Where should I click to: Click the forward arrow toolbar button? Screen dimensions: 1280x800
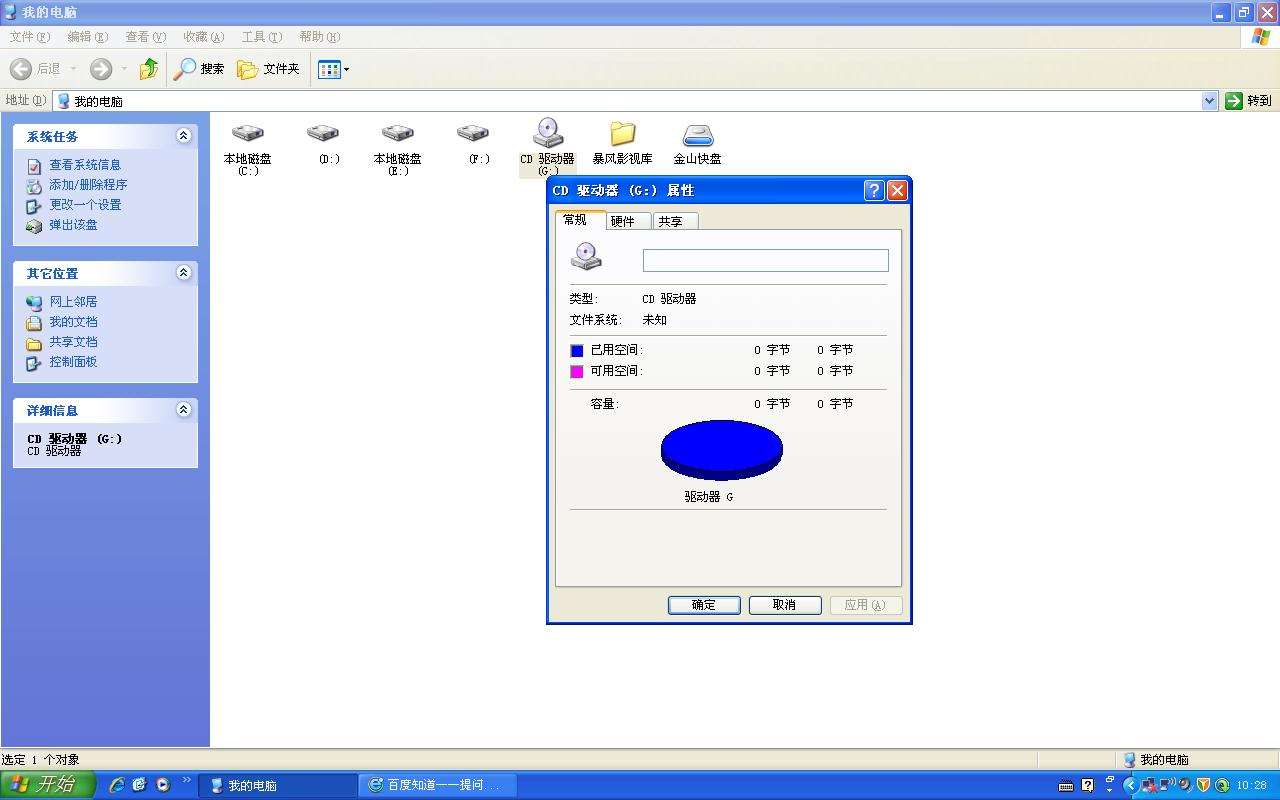(101, 69)
